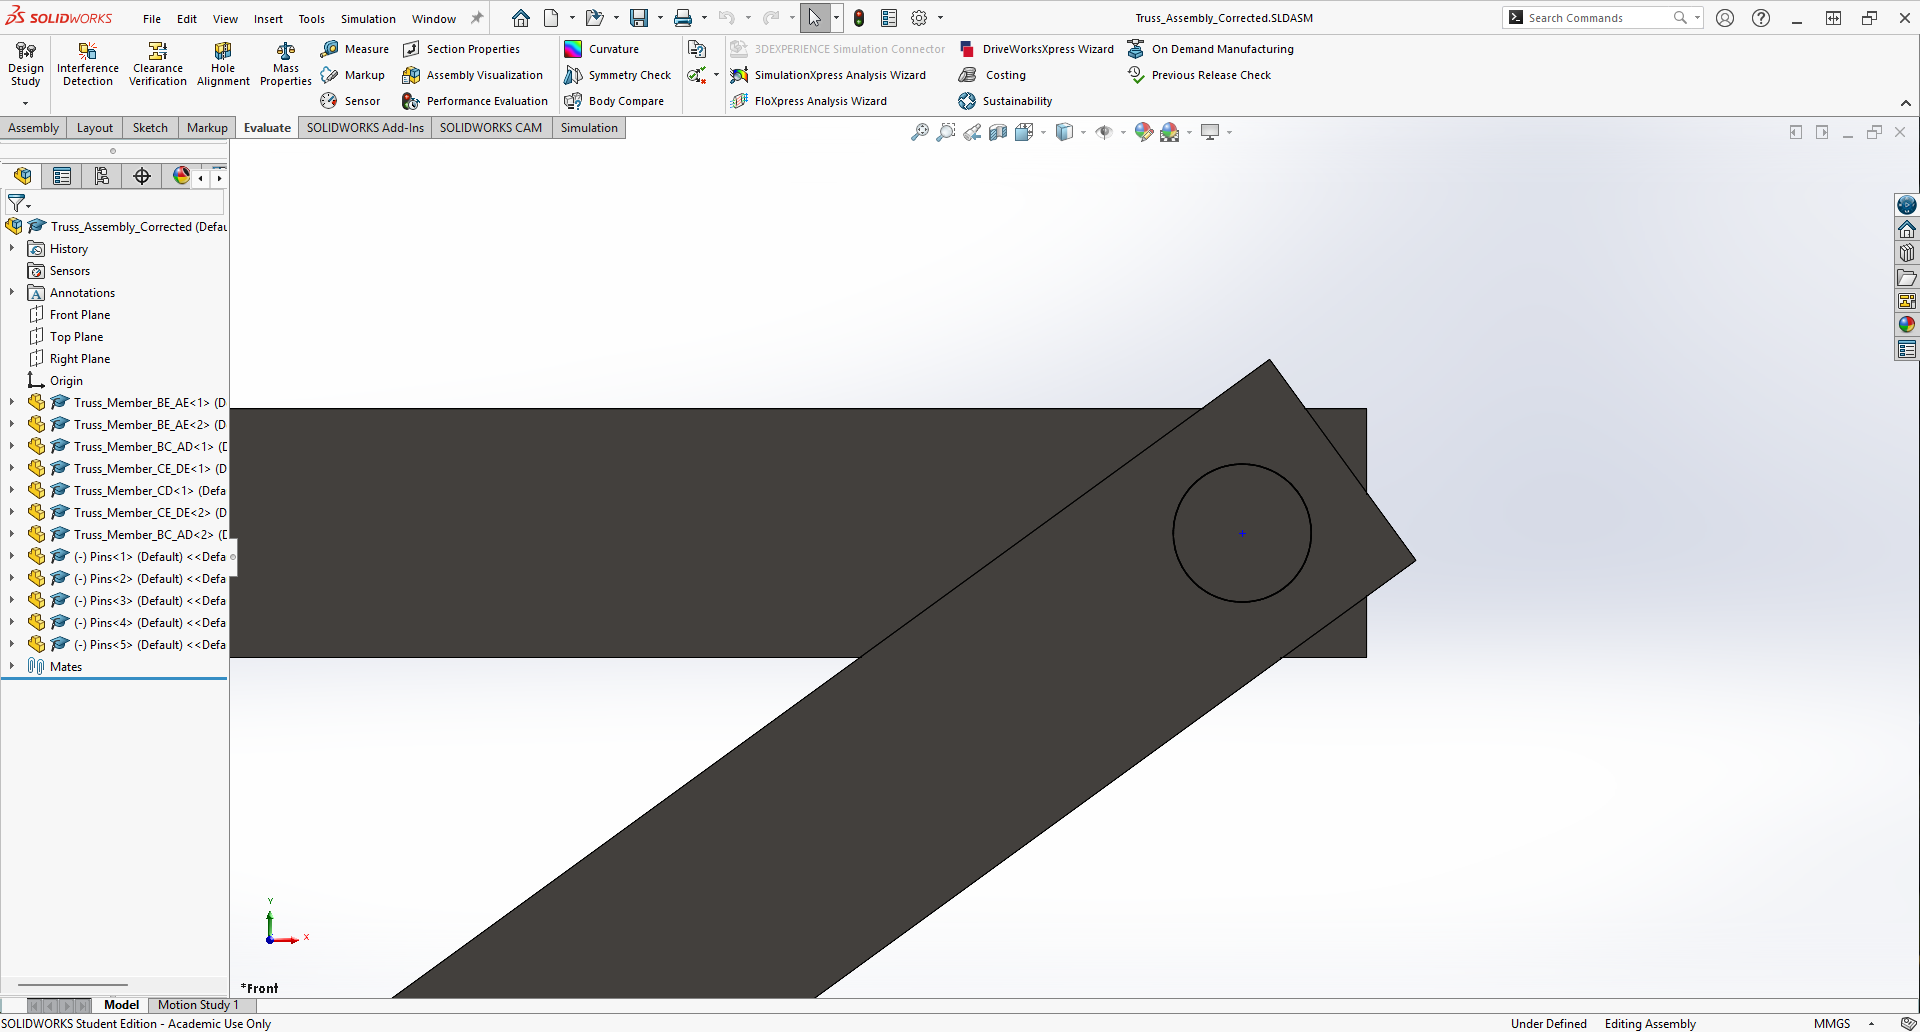Switch to the Simulation tab
Viewport: 1920px width, 1032px height.
pyautogui.click(x=589, y=128)
